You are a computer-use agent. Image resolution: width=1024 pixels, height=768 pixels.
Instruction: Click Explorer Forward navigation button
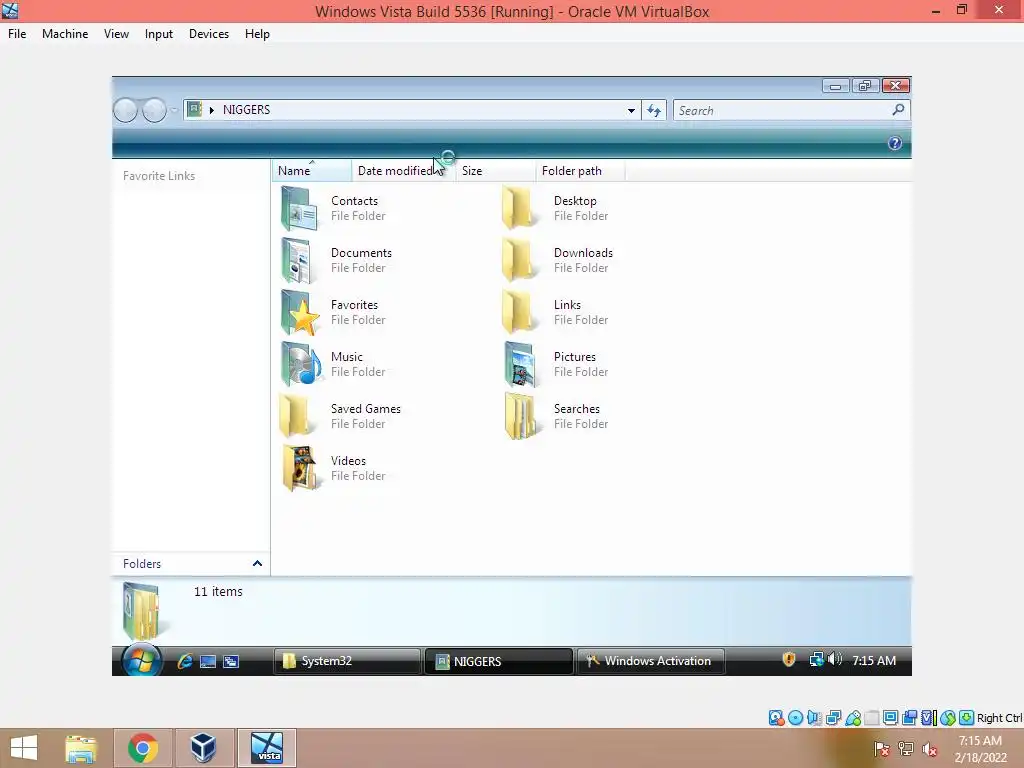154,110
